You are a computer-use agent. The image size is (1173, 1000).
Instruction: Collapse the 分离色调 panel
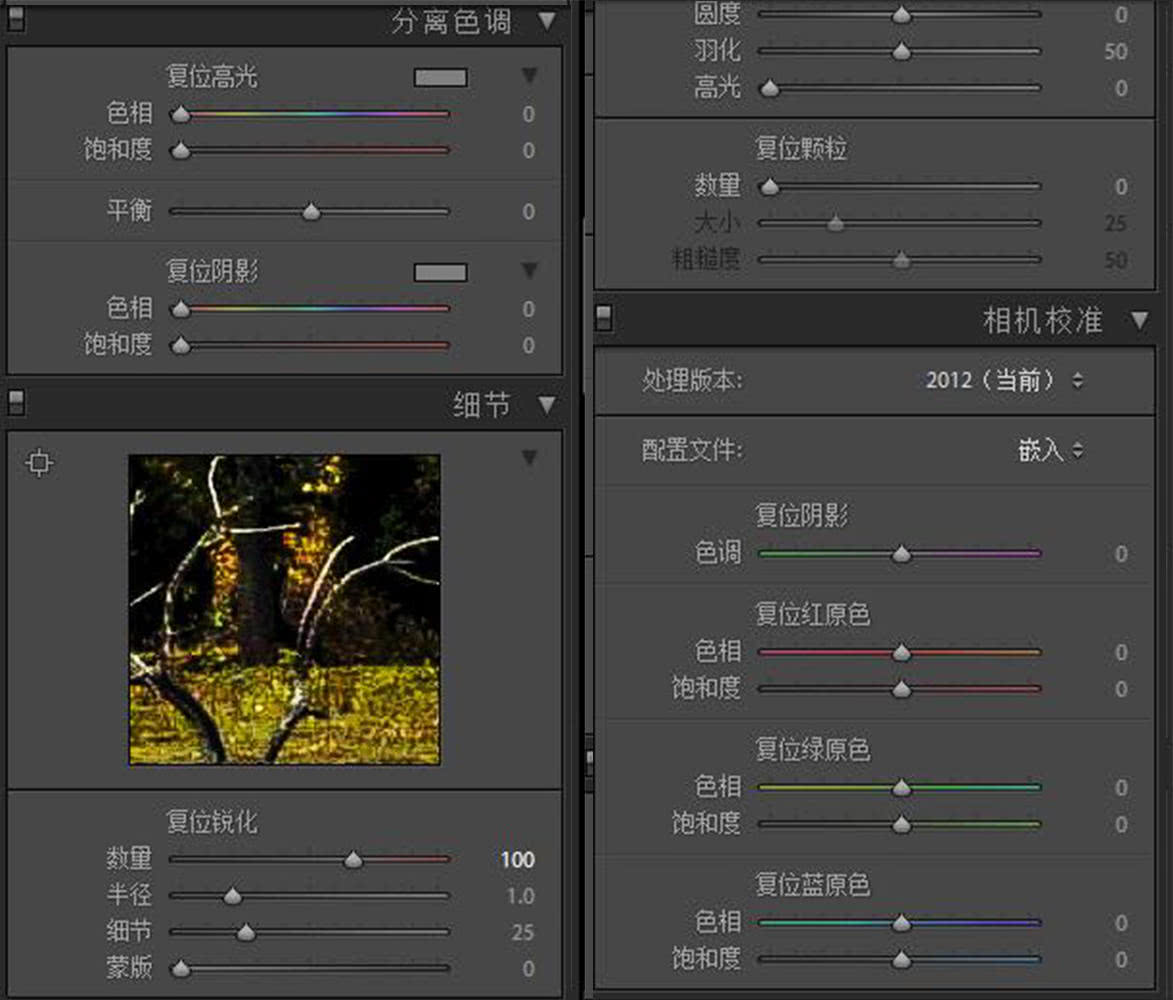546,20
